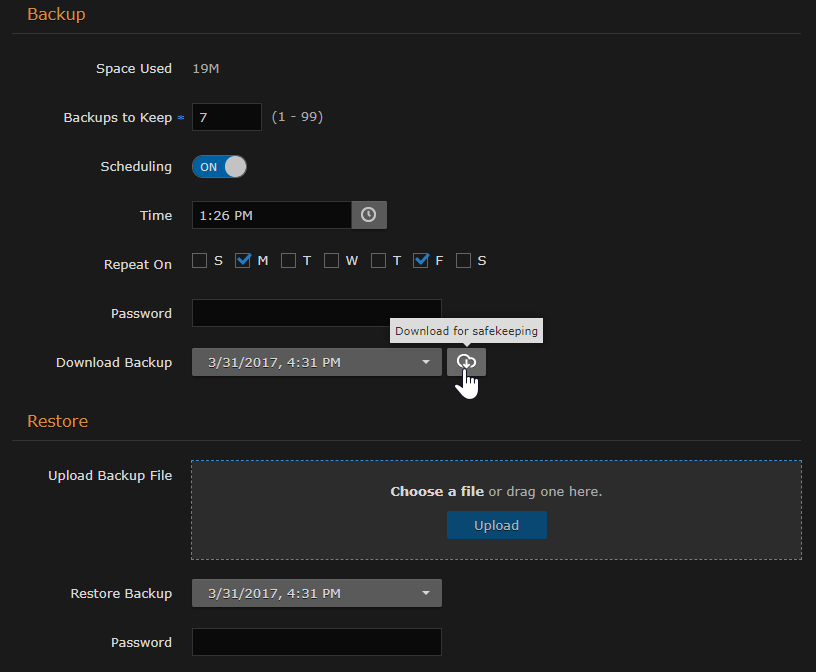Screen dimensions: 816x672
Task: Open the clock time picker icon
Action: [x=368, y=214]
